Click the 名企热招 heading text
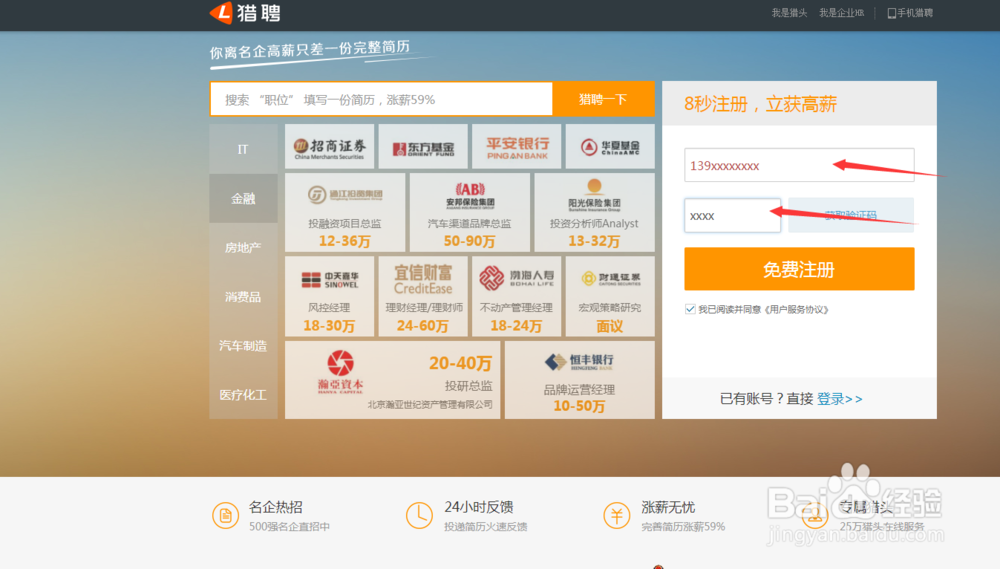Viewport: 1000px width, 569px height. tap(276, 507)
